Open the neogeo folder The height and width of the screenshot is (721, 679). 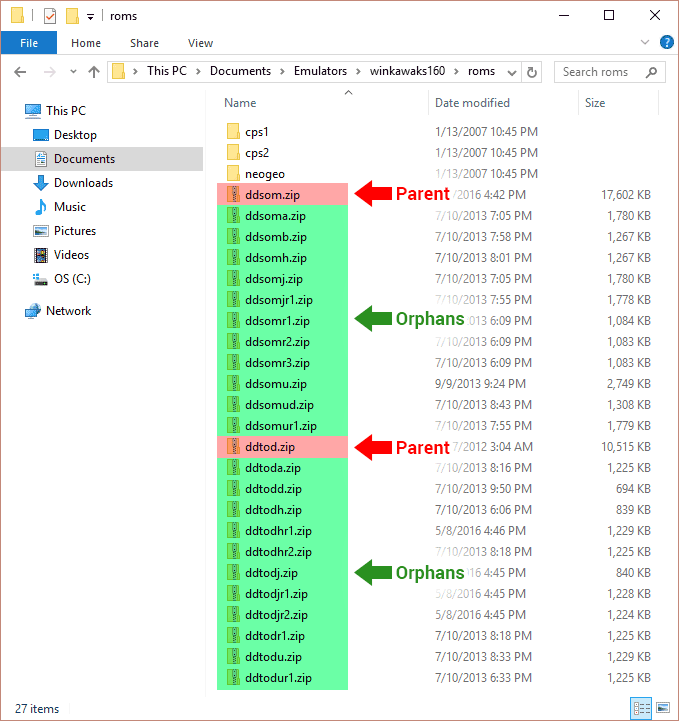tap(264, 174)
